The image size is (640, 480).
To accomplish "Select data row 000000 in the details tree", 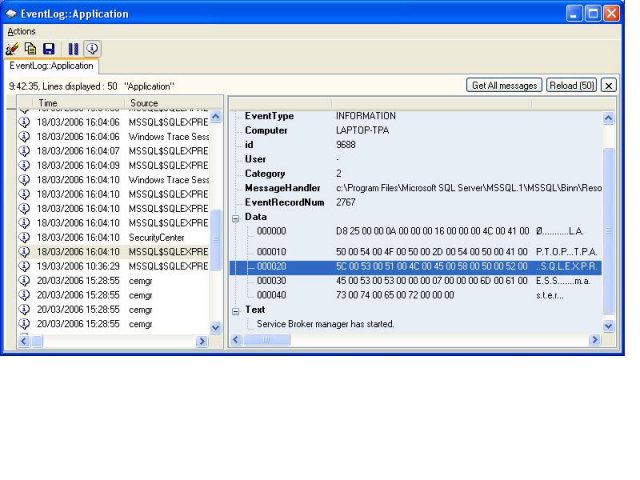I will [416, 231].
